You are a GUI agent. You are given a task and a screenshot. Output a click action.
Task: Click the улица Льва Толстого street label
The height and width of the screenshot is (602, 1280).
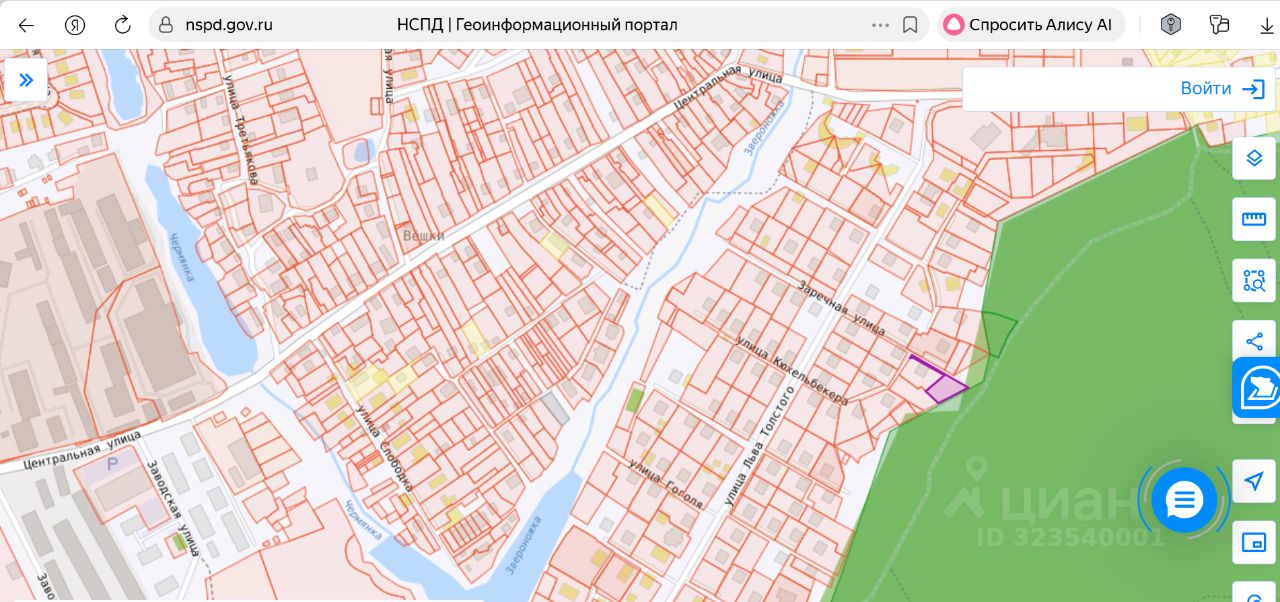(x=758, y=445)
